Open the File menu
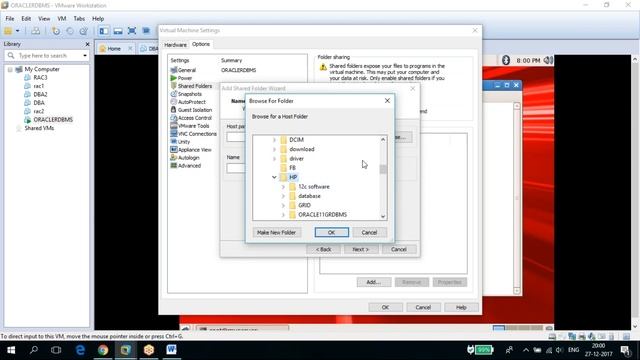640x360 pixels. [10, 19]
